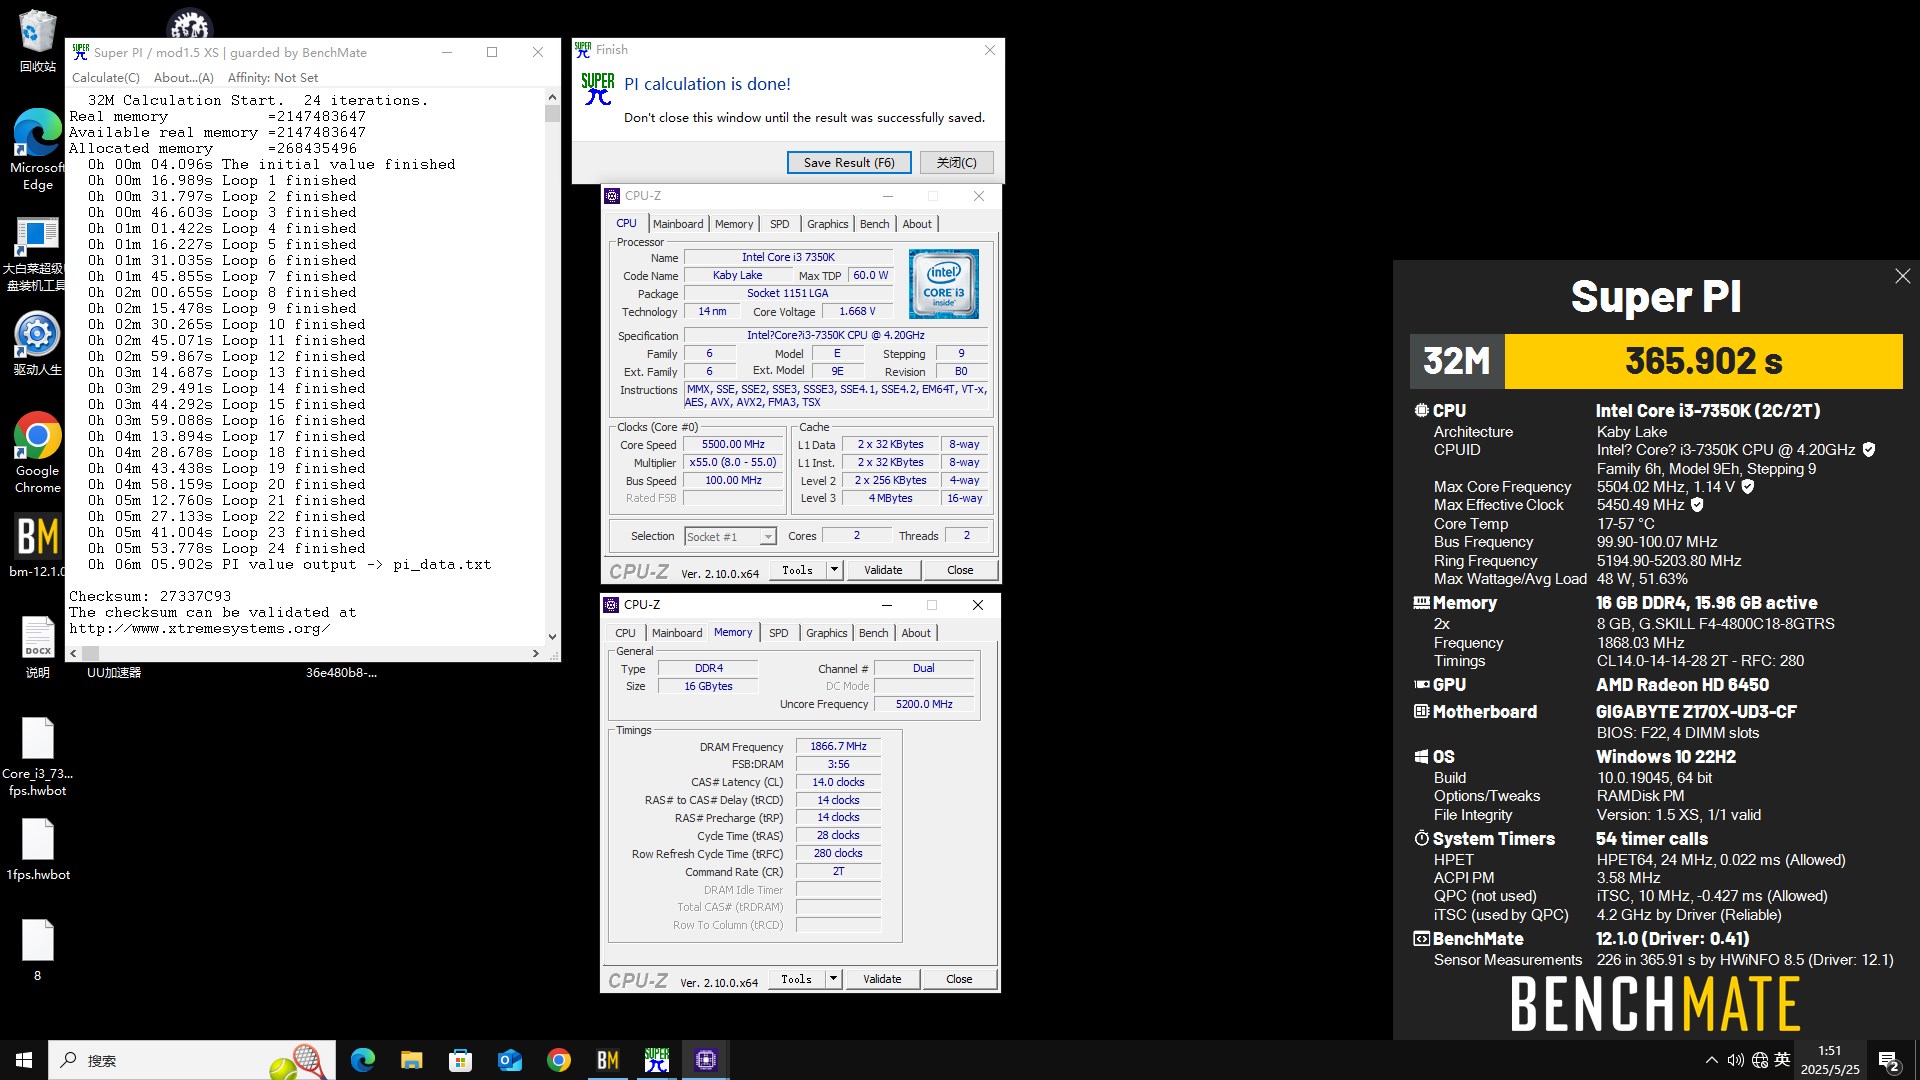
Task: Open the Tools dropdown arrow in lower CPU-Z
Action: coord(833,979)
